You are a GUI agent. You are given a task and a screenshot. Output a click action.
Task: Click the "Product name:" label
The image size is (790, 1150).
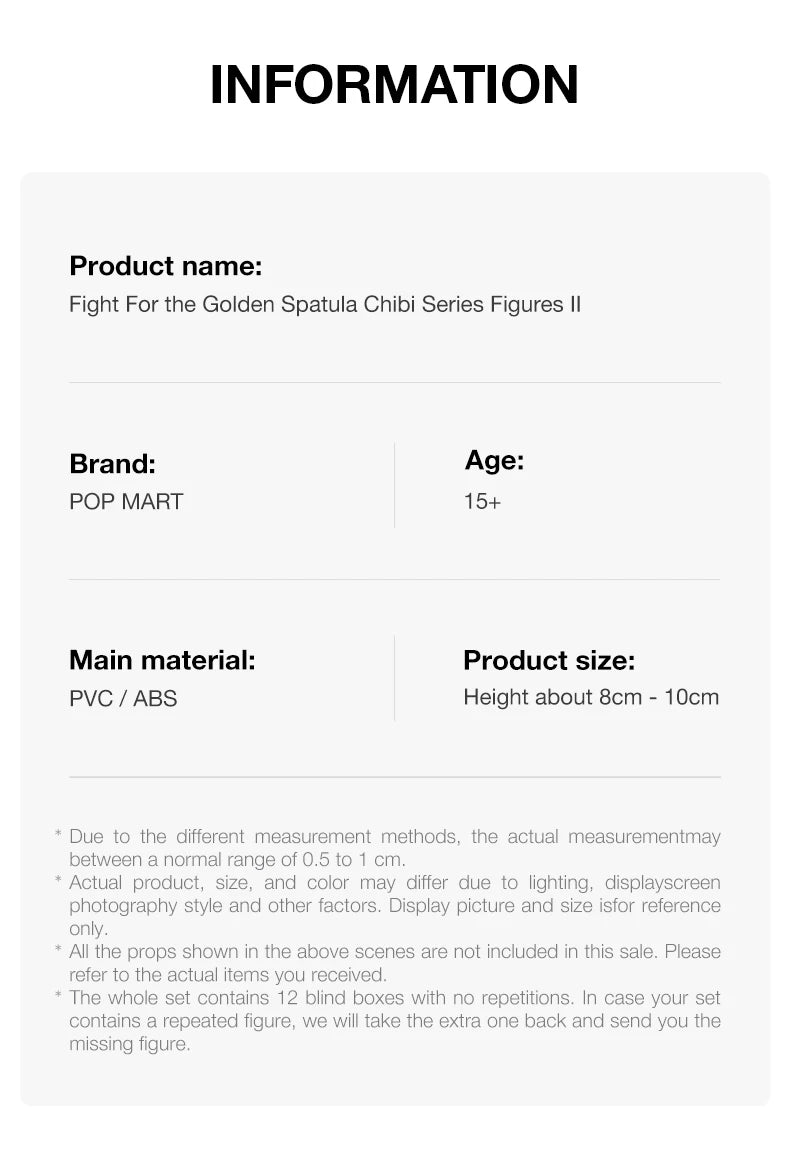pyautogui.click(x=165, y=266)
